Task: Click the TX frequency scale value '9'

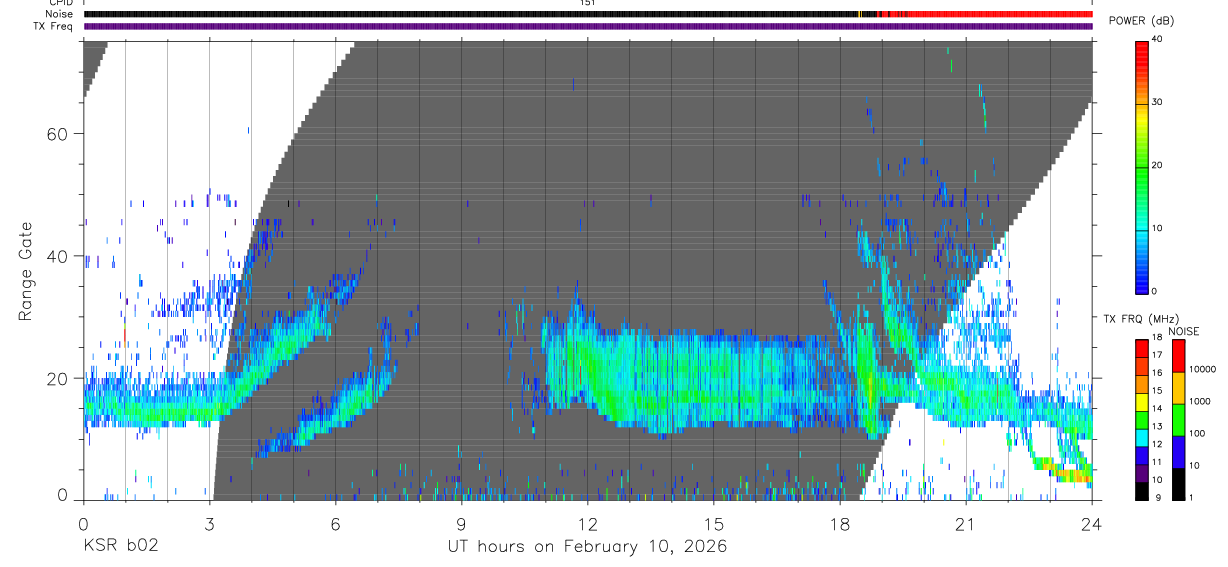Action: 1157,497
